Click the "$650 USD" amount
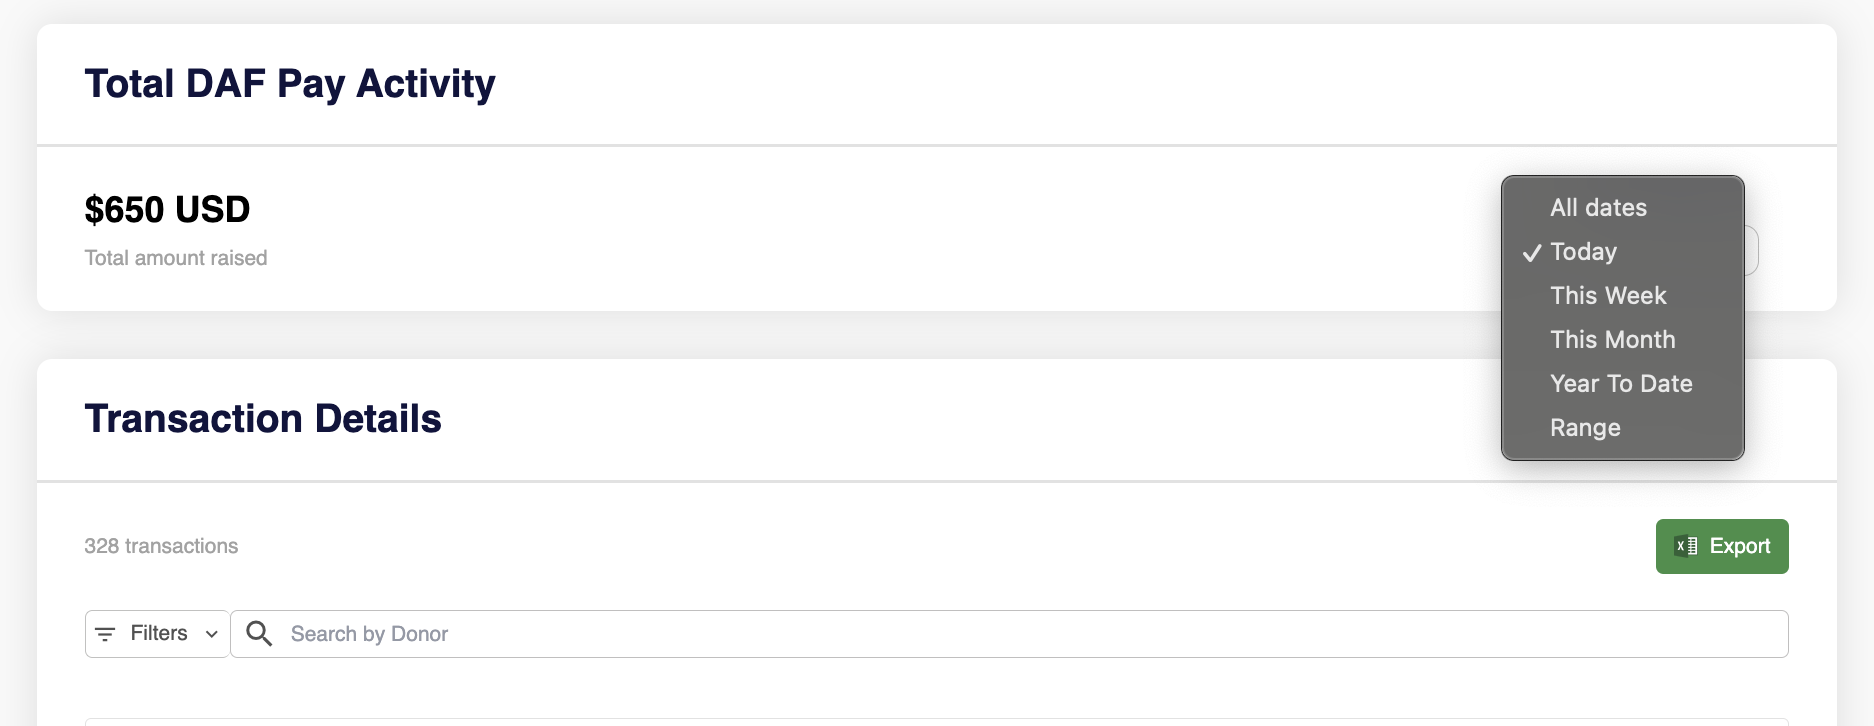 167,210
